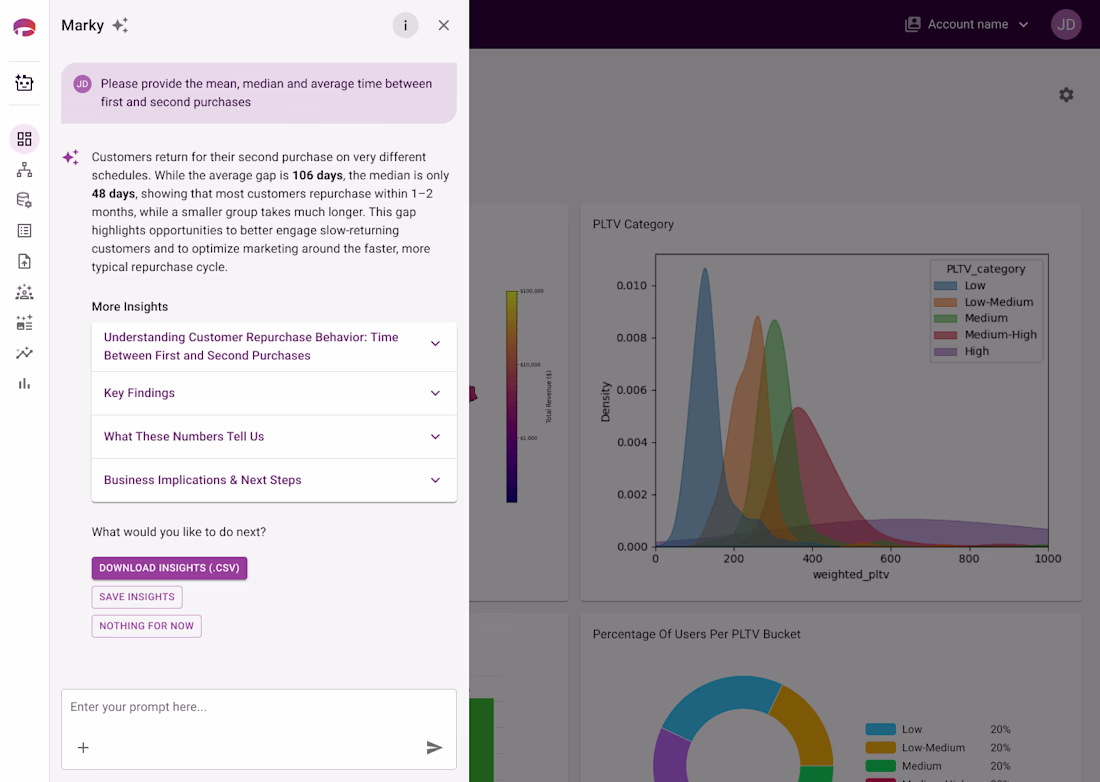This screenshot has width=1100, height=782.
Task: Open the bar chart sidebar icon
Action: 24,384
